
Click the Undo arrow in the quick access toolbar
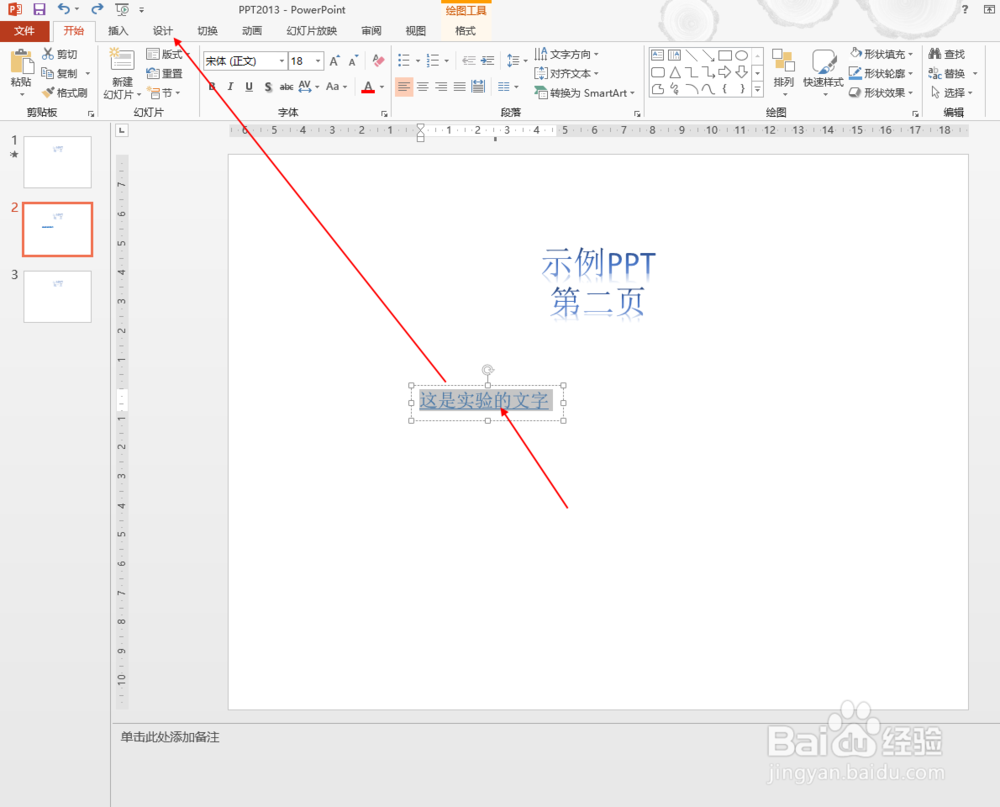click(x=64, y=9)
